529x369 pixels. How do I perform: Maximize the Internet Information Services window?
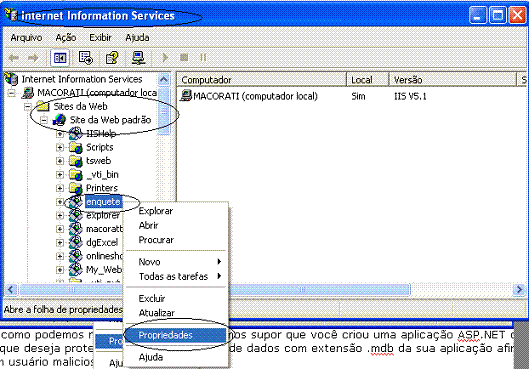(498, 15)
